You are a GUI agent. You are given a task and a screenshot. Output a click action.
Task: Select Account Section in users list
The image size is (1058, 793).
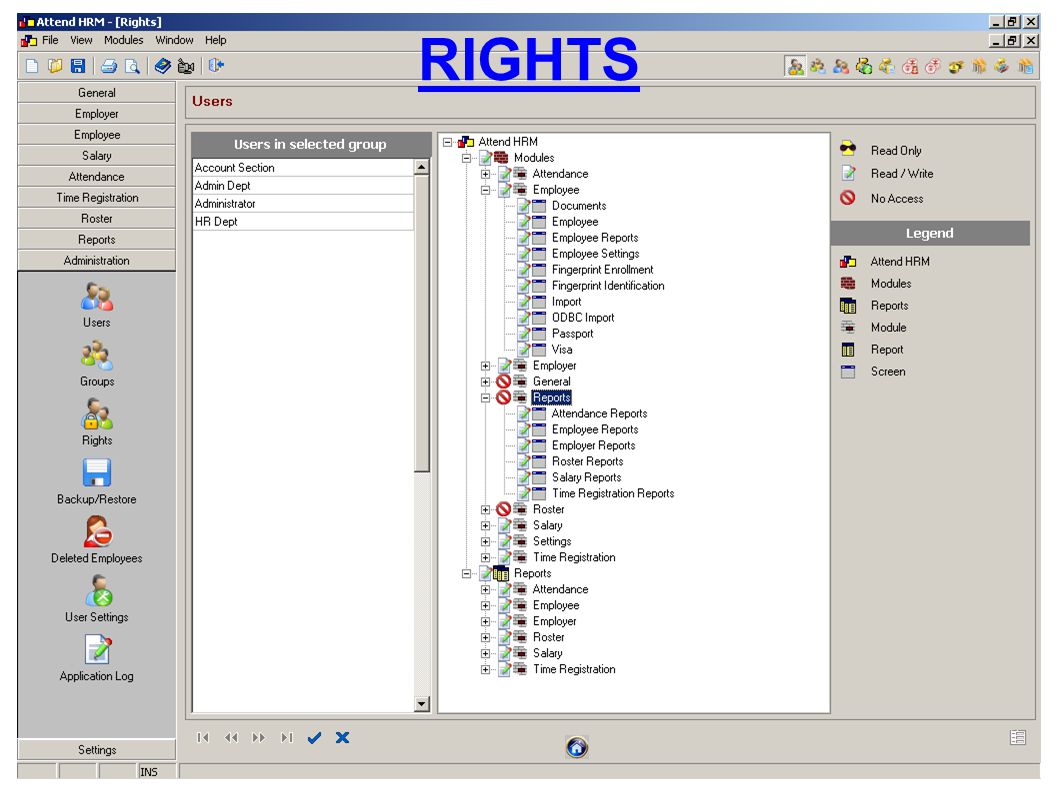[303, 167]
